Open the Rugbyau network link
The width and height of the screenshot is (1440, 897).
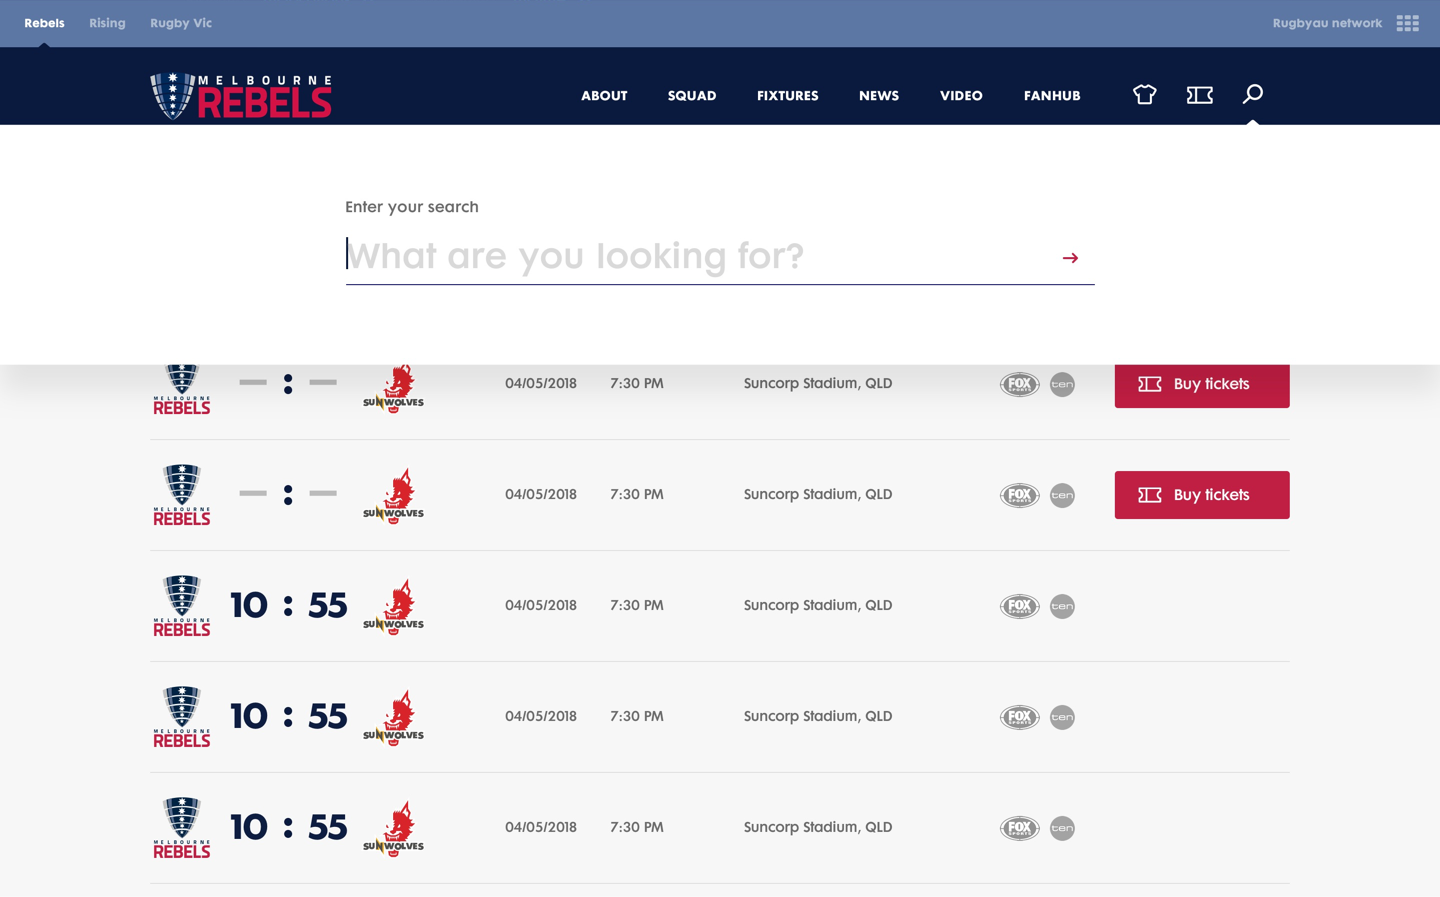1327,23
